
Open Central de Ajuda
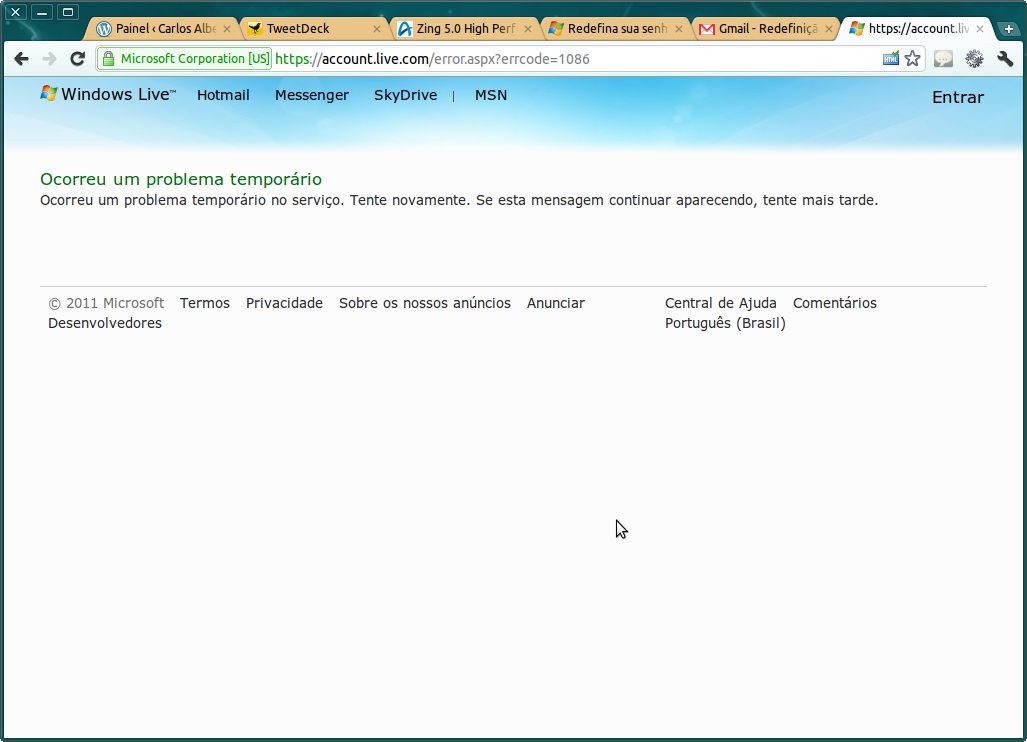(720, 303)
